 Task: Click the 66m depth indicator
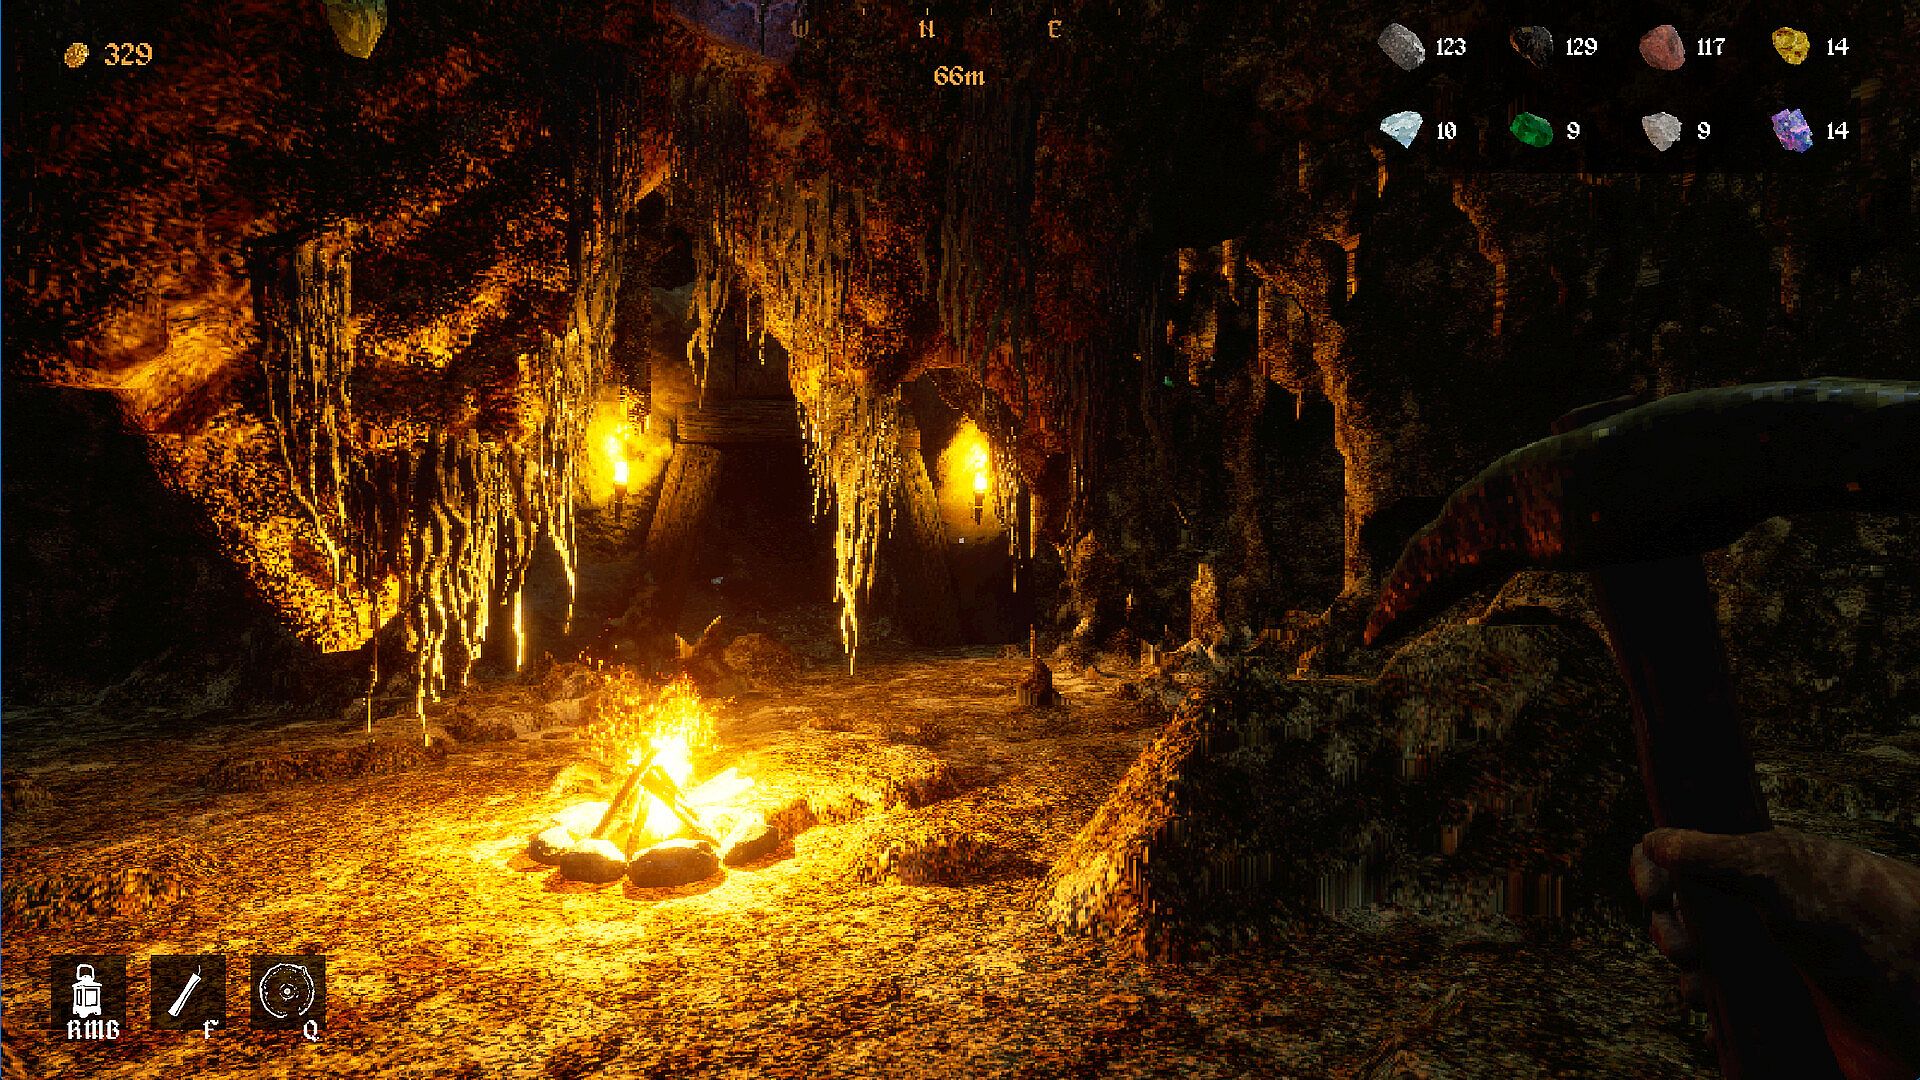point(958,76)
